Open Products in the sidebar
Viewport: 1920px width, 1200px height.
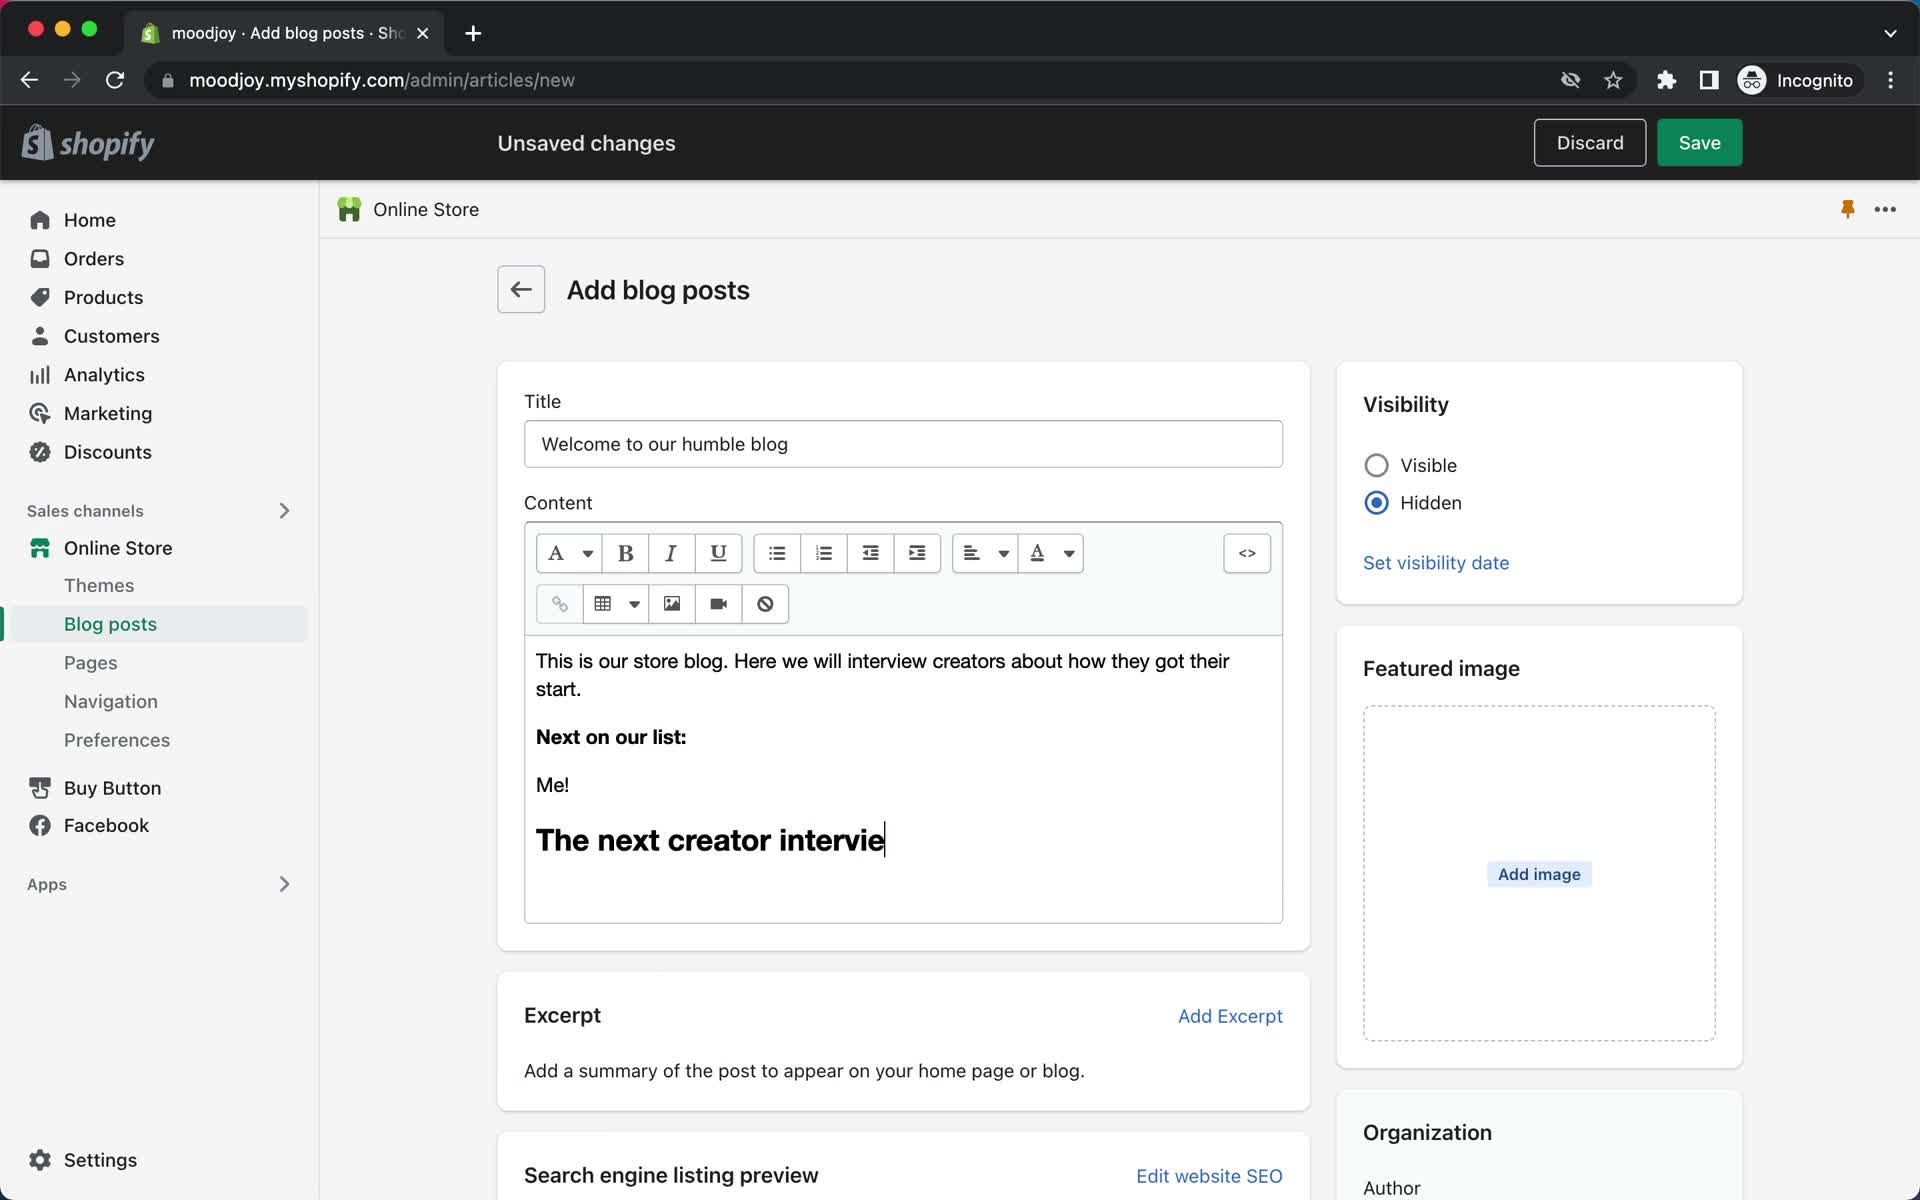[x=103, y=298]
